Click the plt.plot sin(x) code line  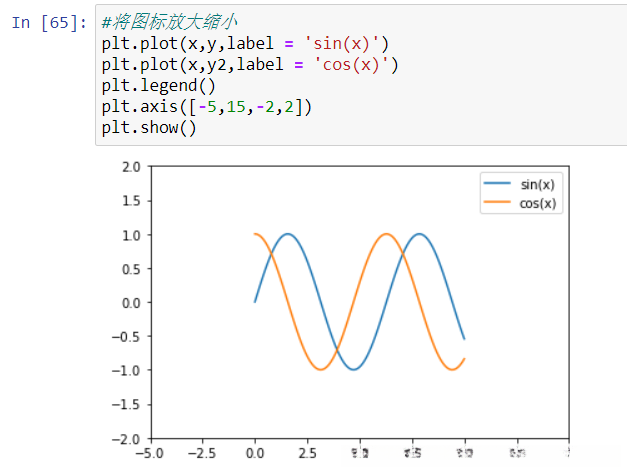tap(245, 44)
